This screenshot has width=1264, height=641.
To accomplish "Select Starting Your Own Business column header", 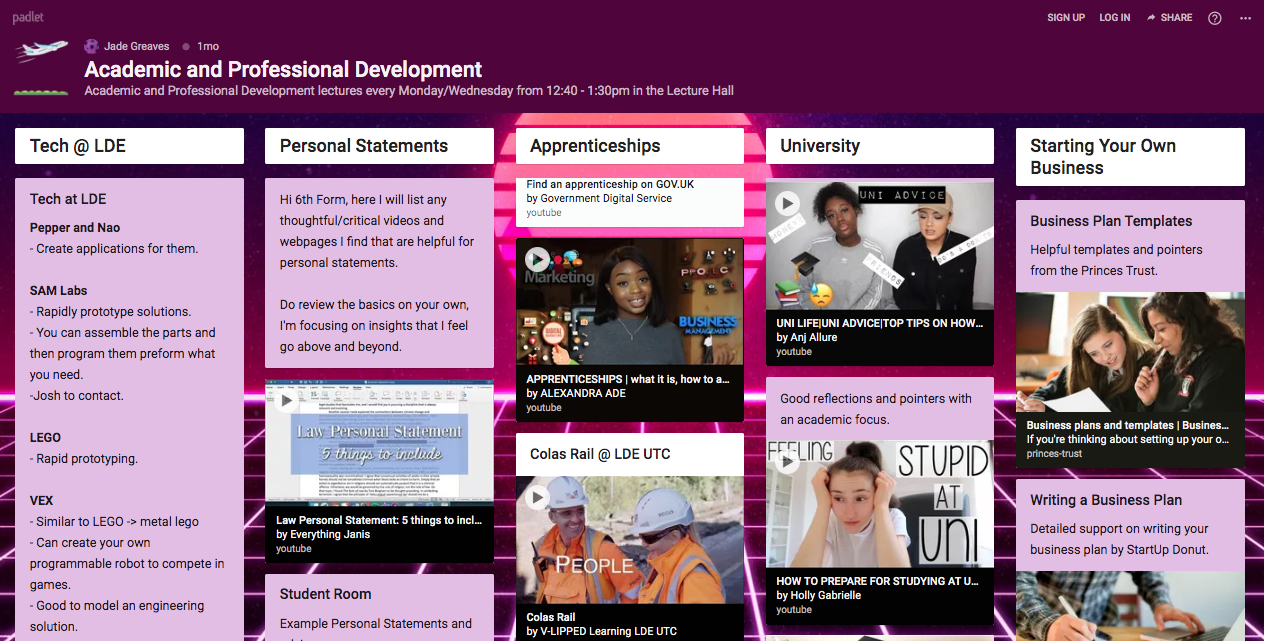I will coord(1130,157).
